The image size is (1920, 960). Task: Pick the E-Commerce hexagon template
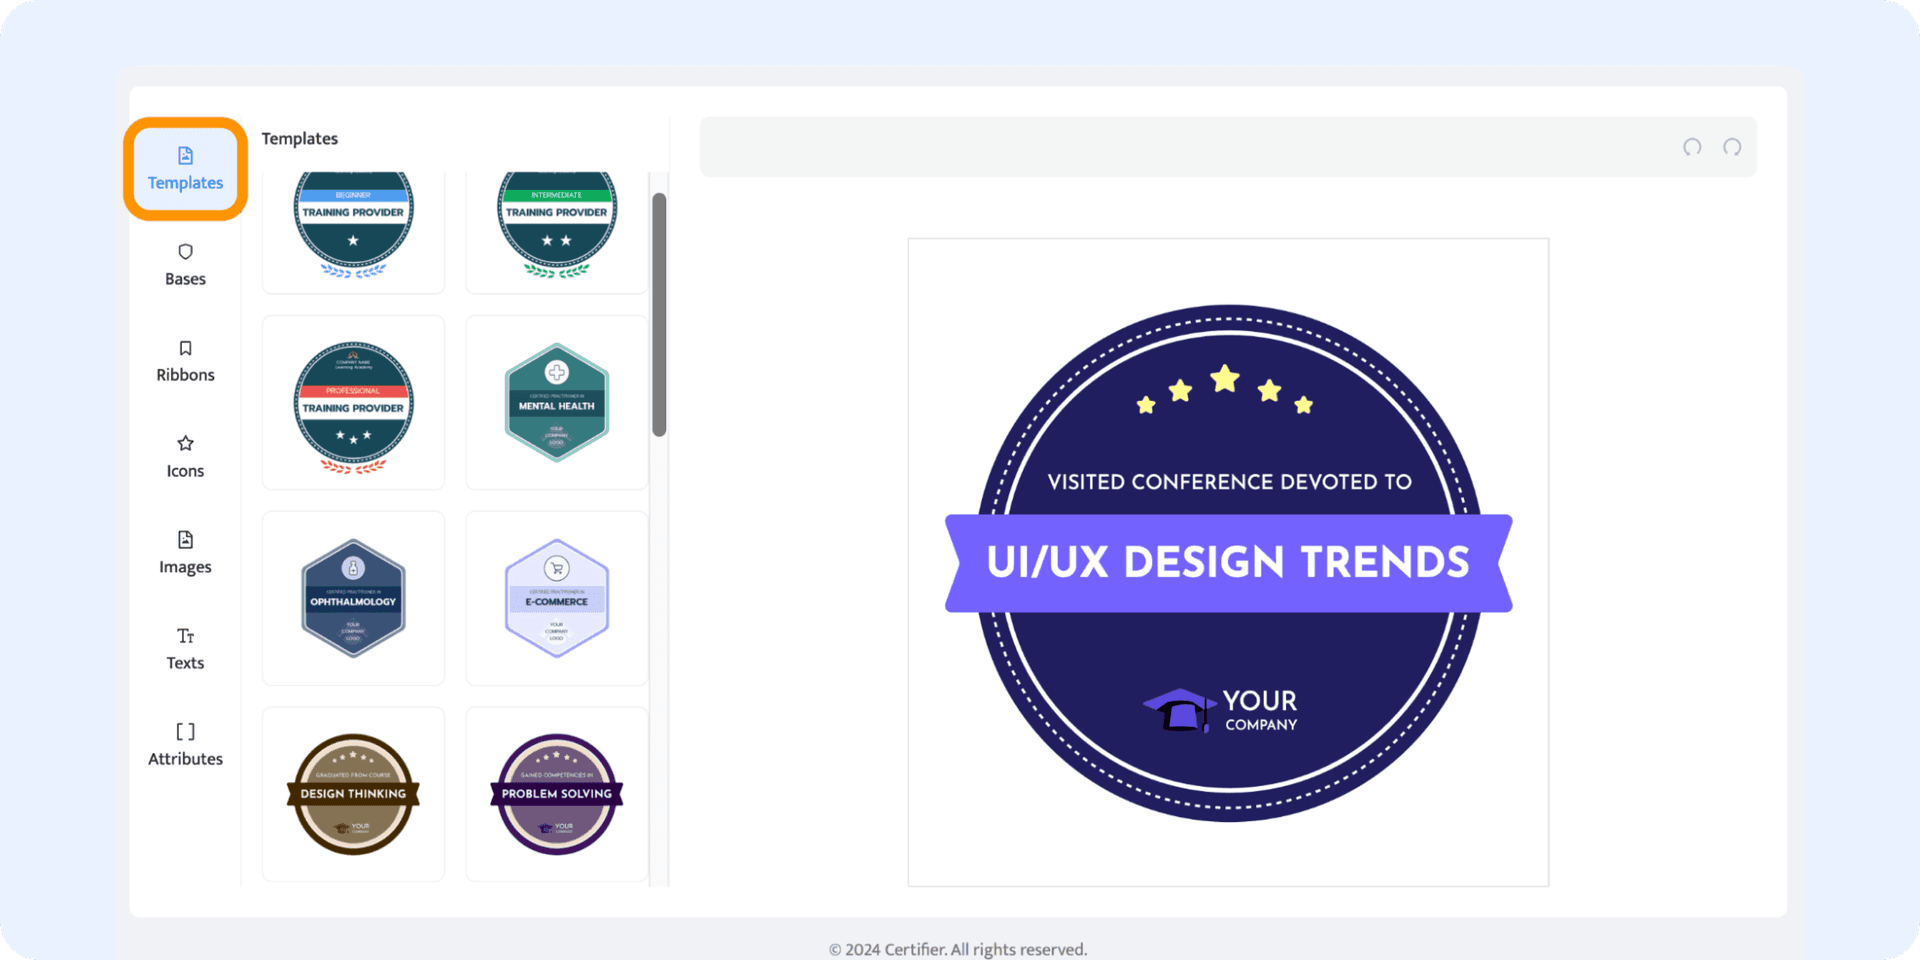tap(557, 598)
